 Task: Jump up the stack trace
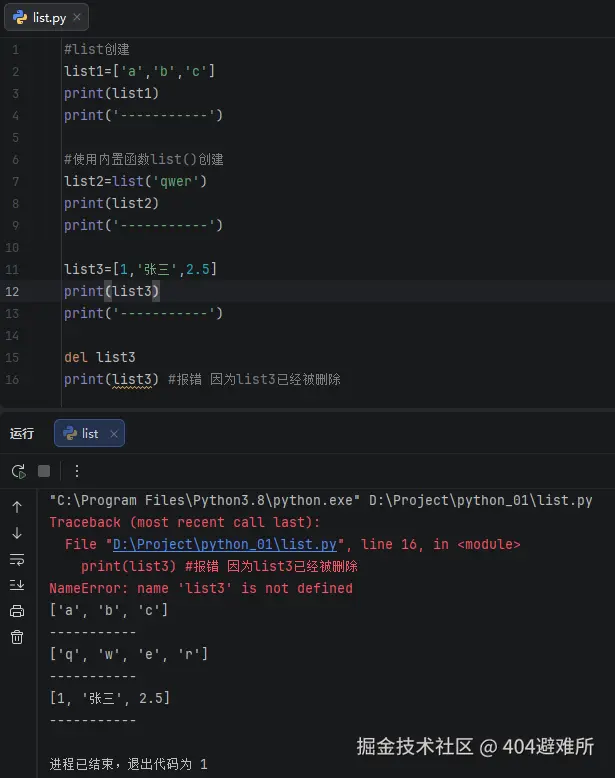pos(17,507)
